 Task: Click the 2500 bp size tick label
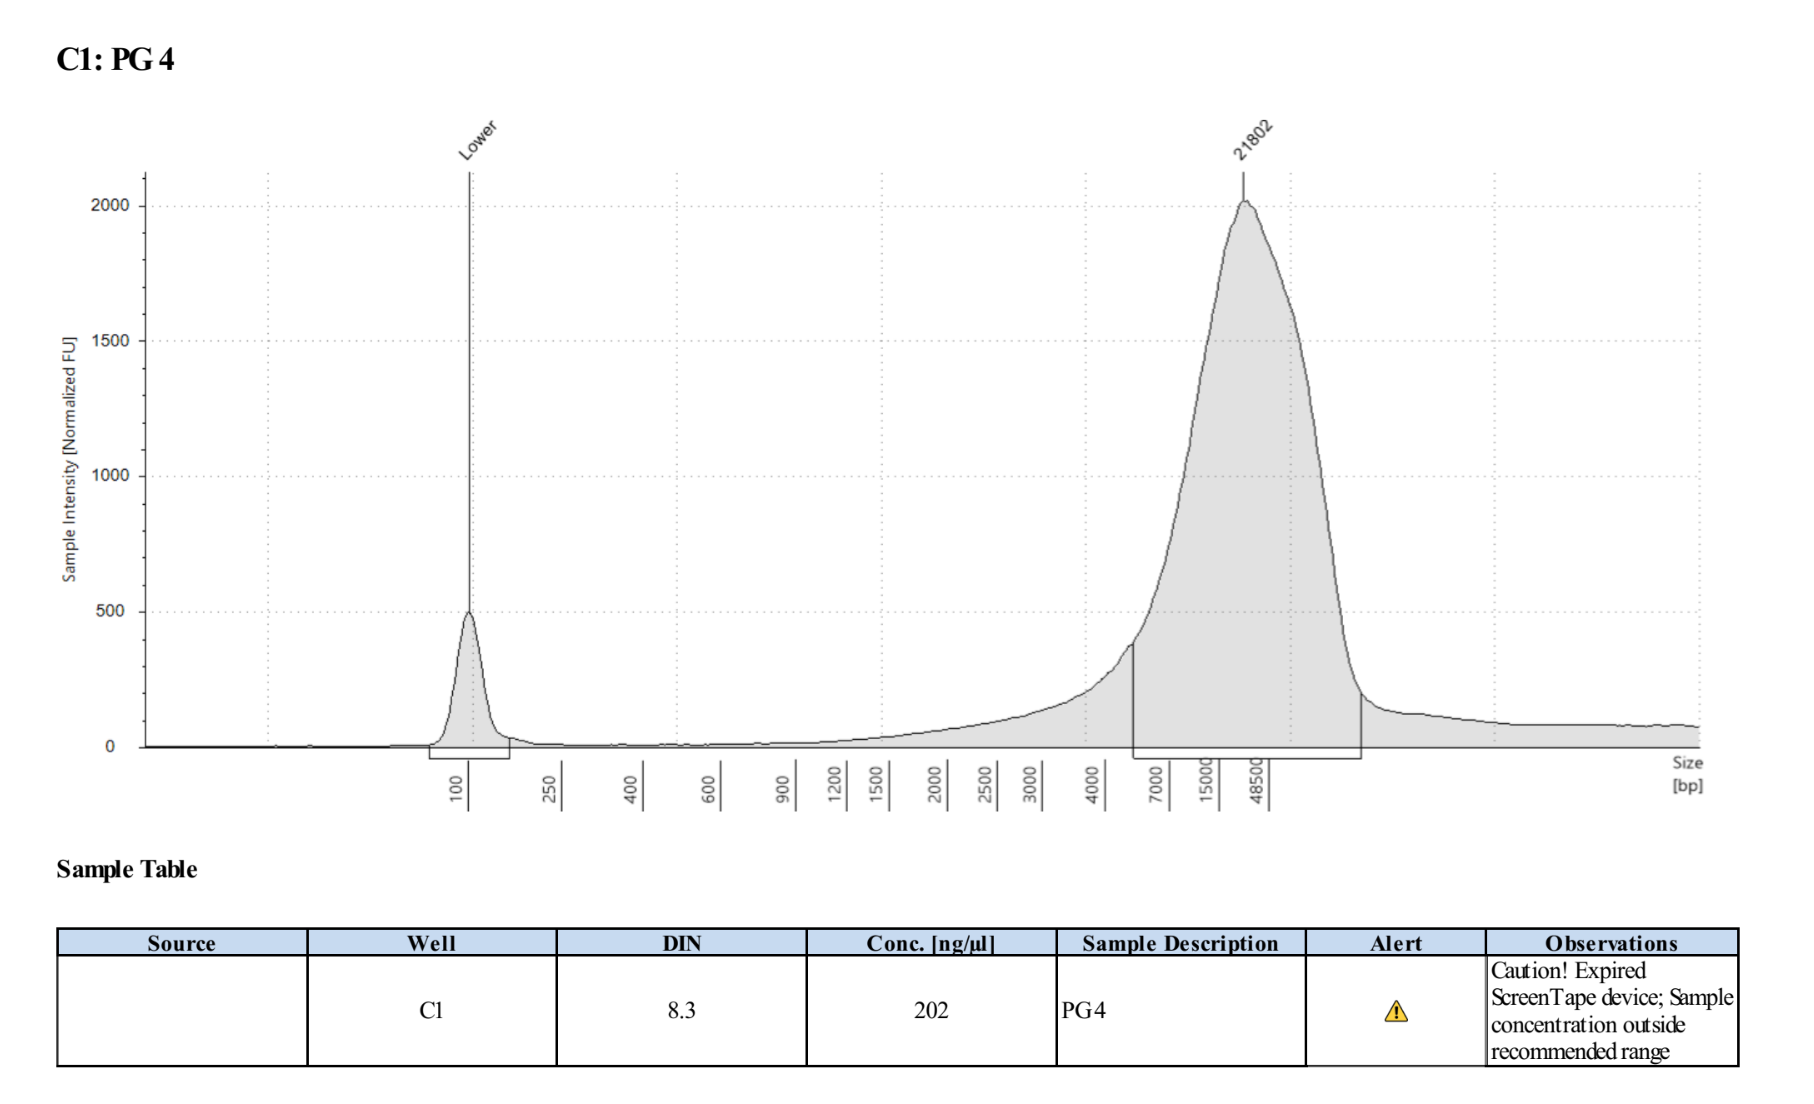click(x=985, y=785)
